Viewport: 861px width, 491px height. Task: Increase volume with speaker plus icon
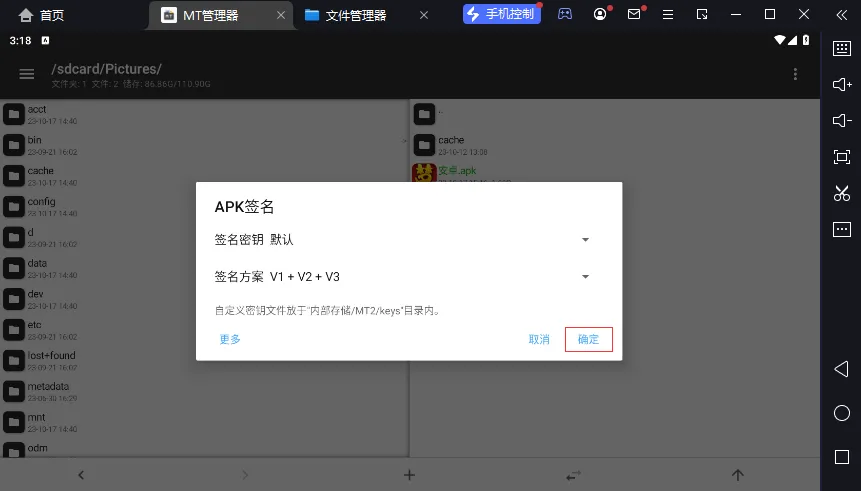[x=842, y=85]
